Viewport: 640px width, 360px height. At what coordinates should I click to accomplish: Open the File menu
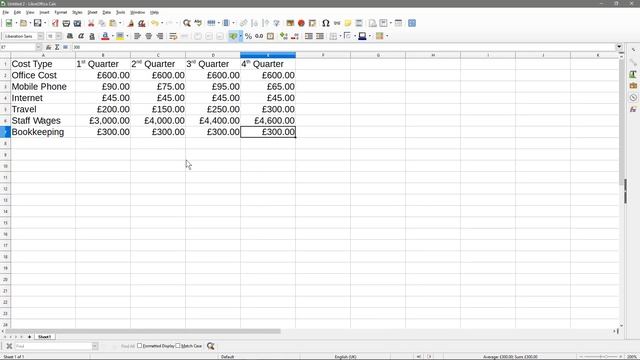[5, 13]
